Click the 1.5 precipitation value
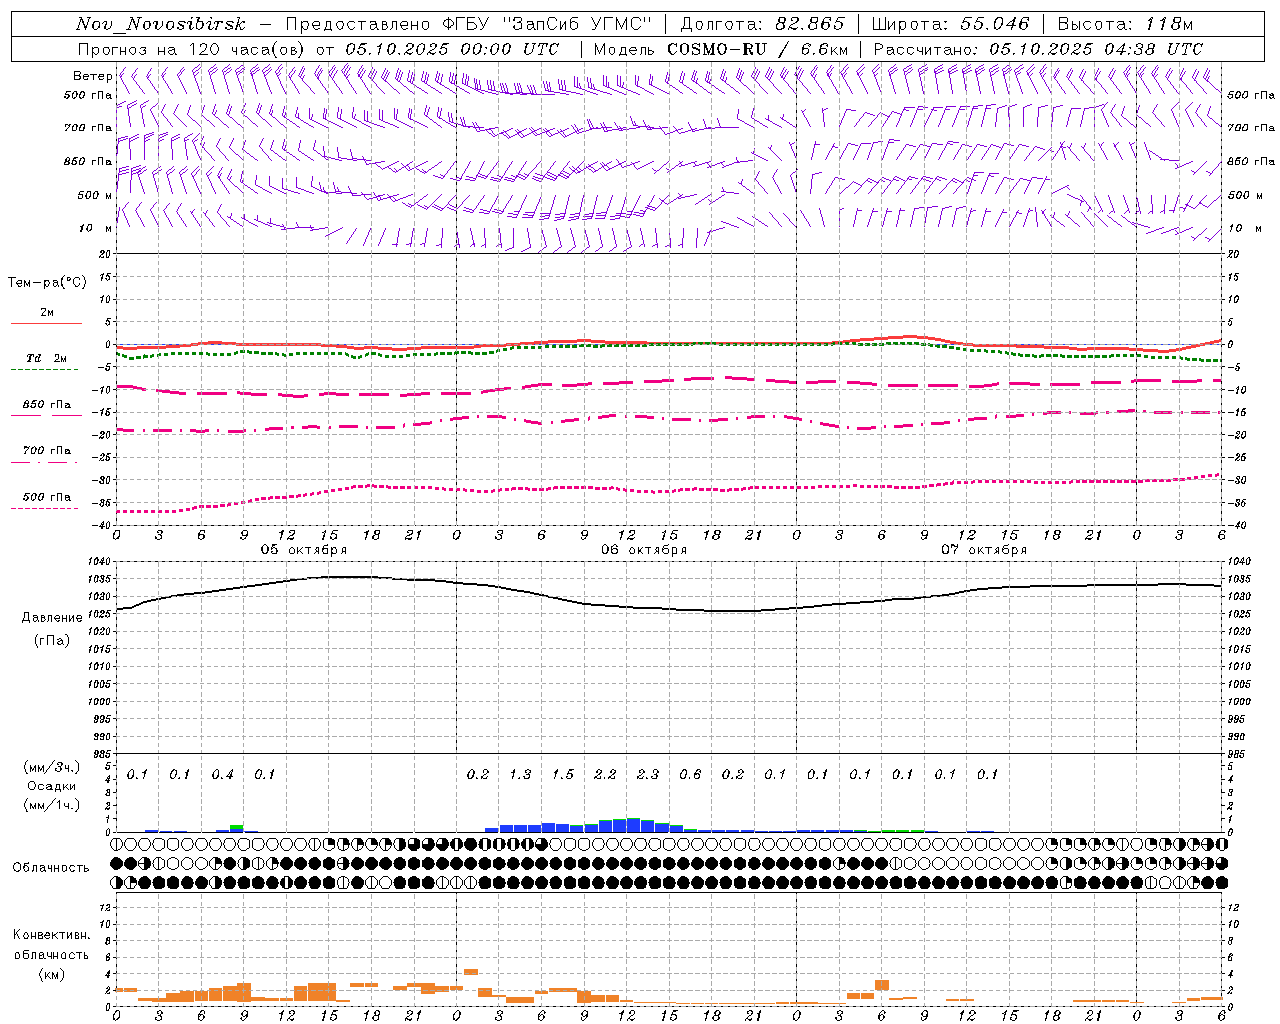Screen dimensions: 1280x1024 563,775
